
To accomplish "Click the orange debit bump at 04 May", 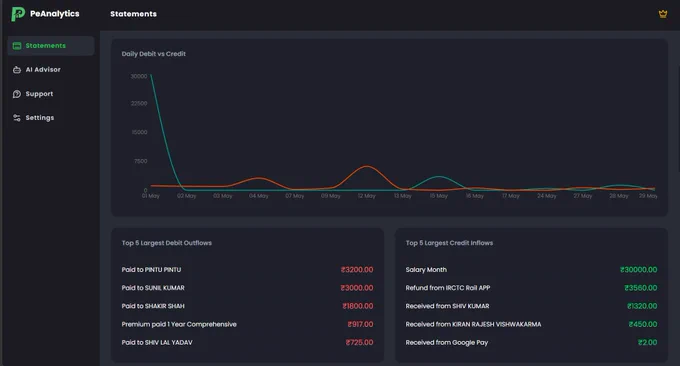I will click(x=259, y=178).
